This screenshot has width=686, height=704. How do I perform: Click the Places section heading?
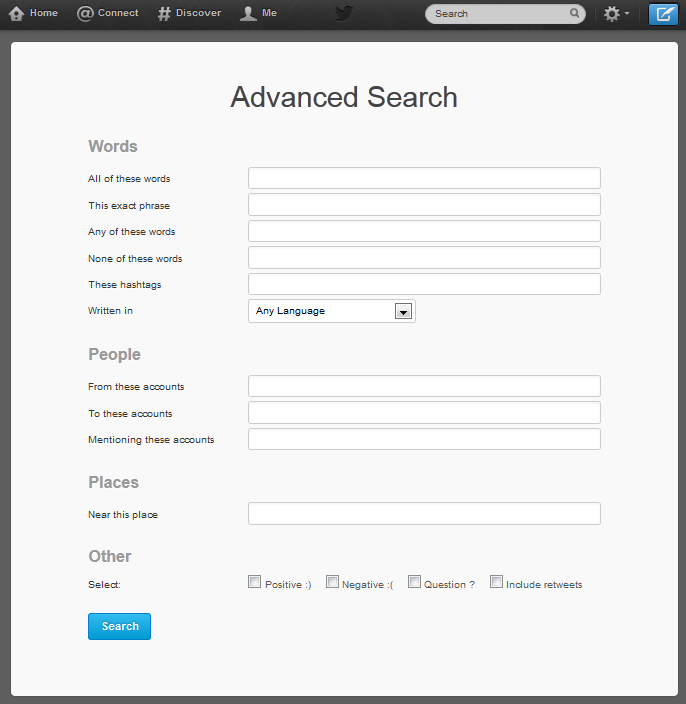pyautogui.click(x=114, y=482)
